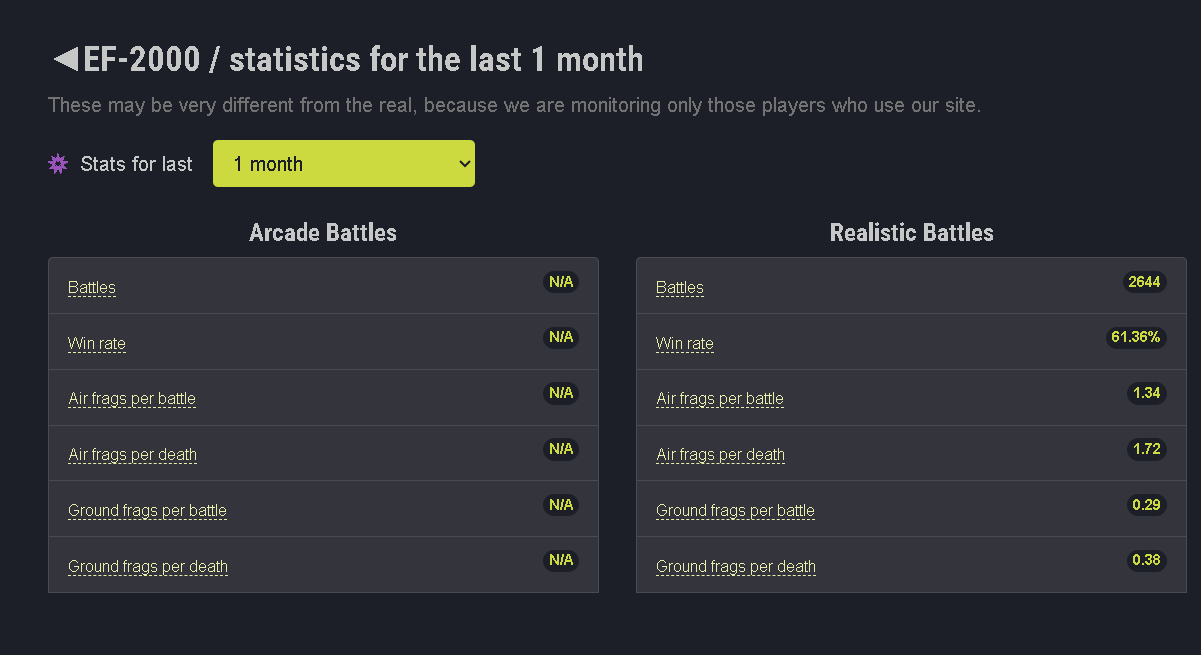
Task: Select Air frags per death in Arcade
Action: [132, 455]
